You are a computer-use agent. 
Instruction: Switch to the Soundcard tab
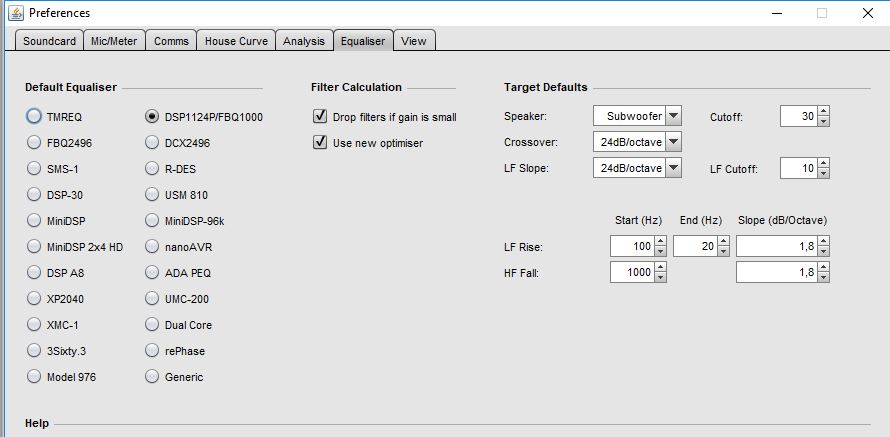click(x=49, y=41)
